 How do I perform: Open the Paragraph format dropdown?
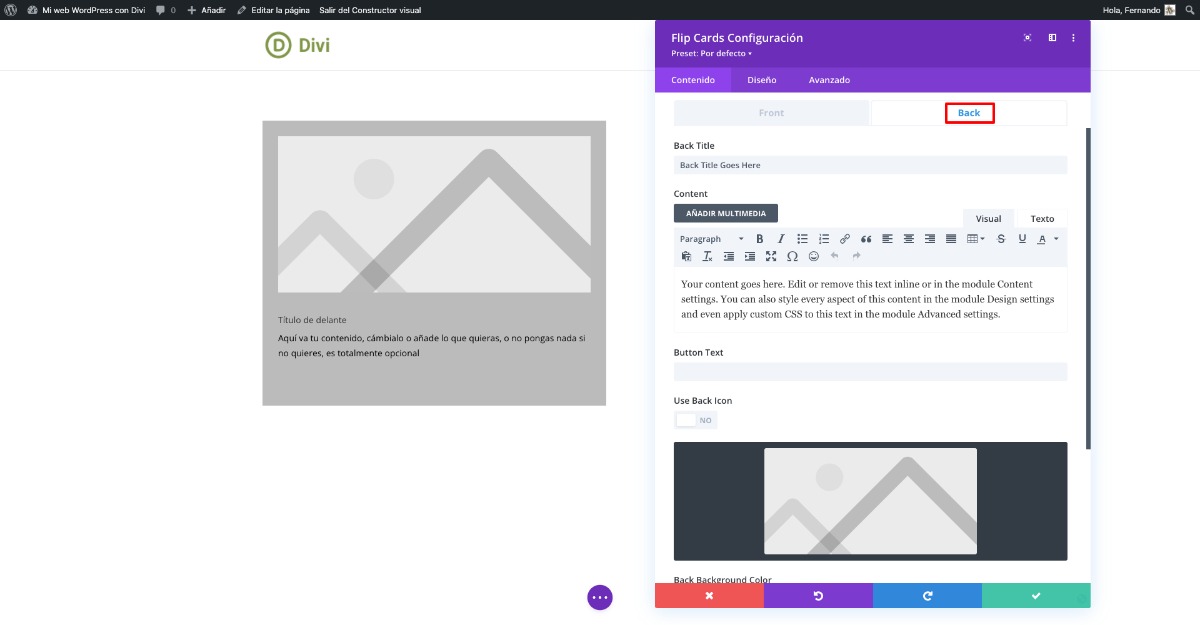click(711, 239)
